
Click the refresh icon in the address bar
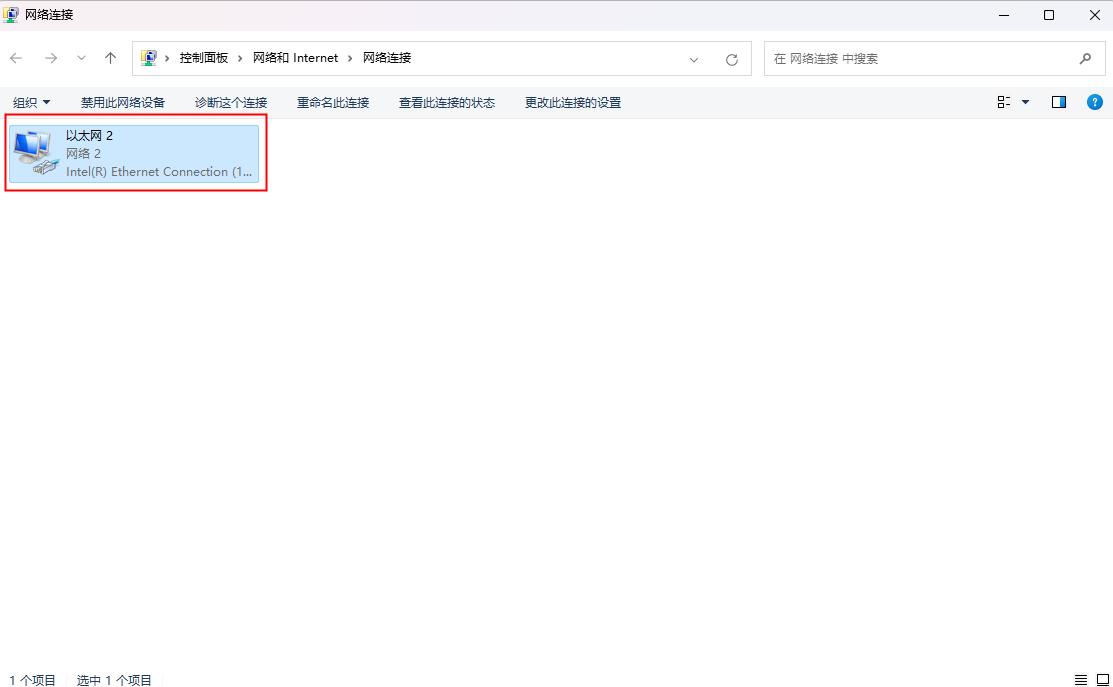pos(729,58)
